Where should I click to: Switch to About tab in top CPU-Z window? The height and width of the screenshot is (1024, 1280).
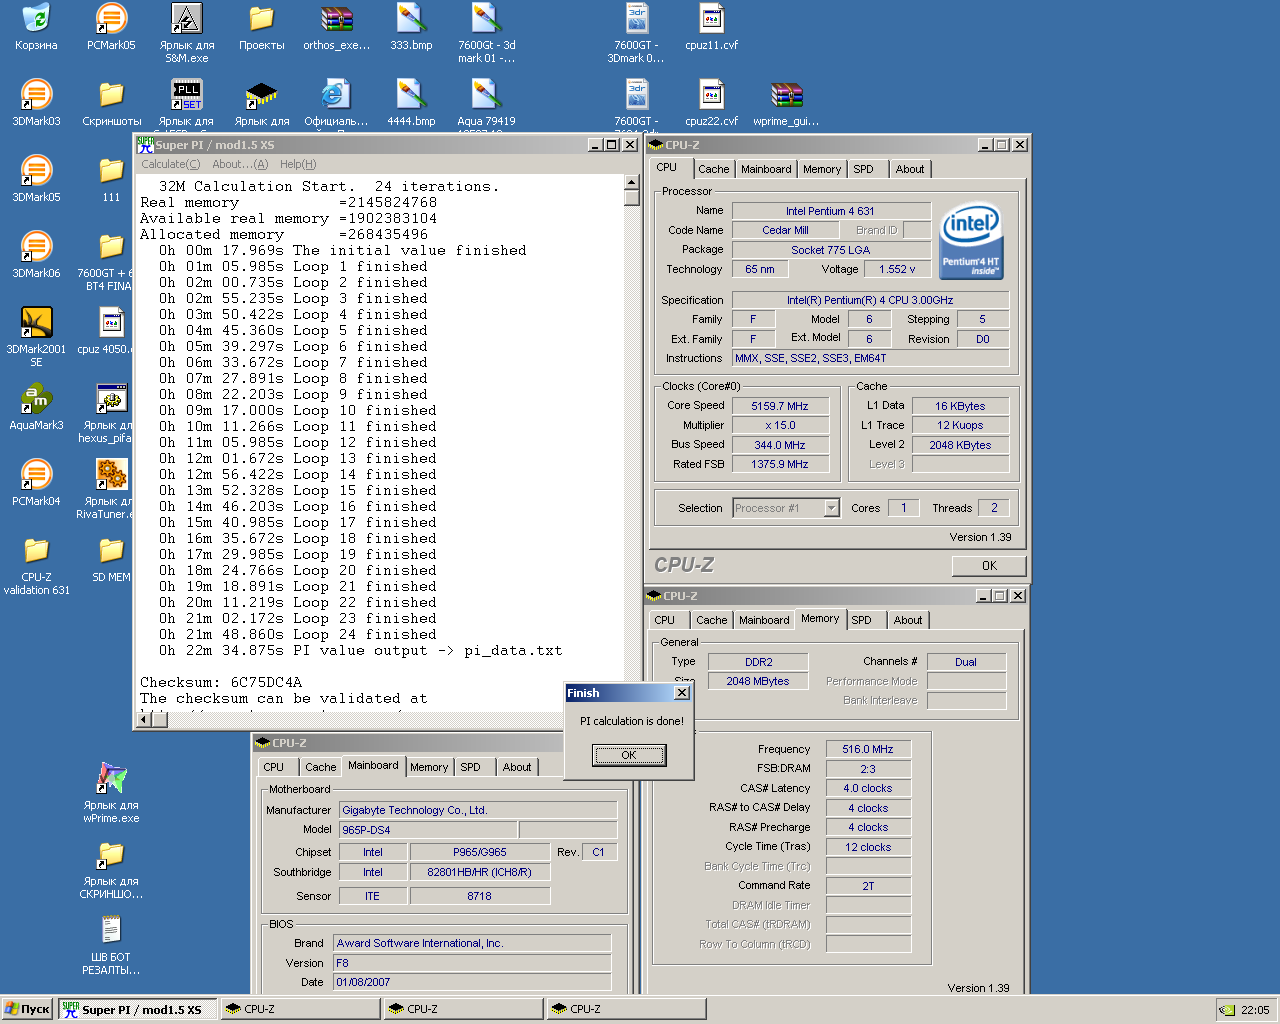[910, 169]
